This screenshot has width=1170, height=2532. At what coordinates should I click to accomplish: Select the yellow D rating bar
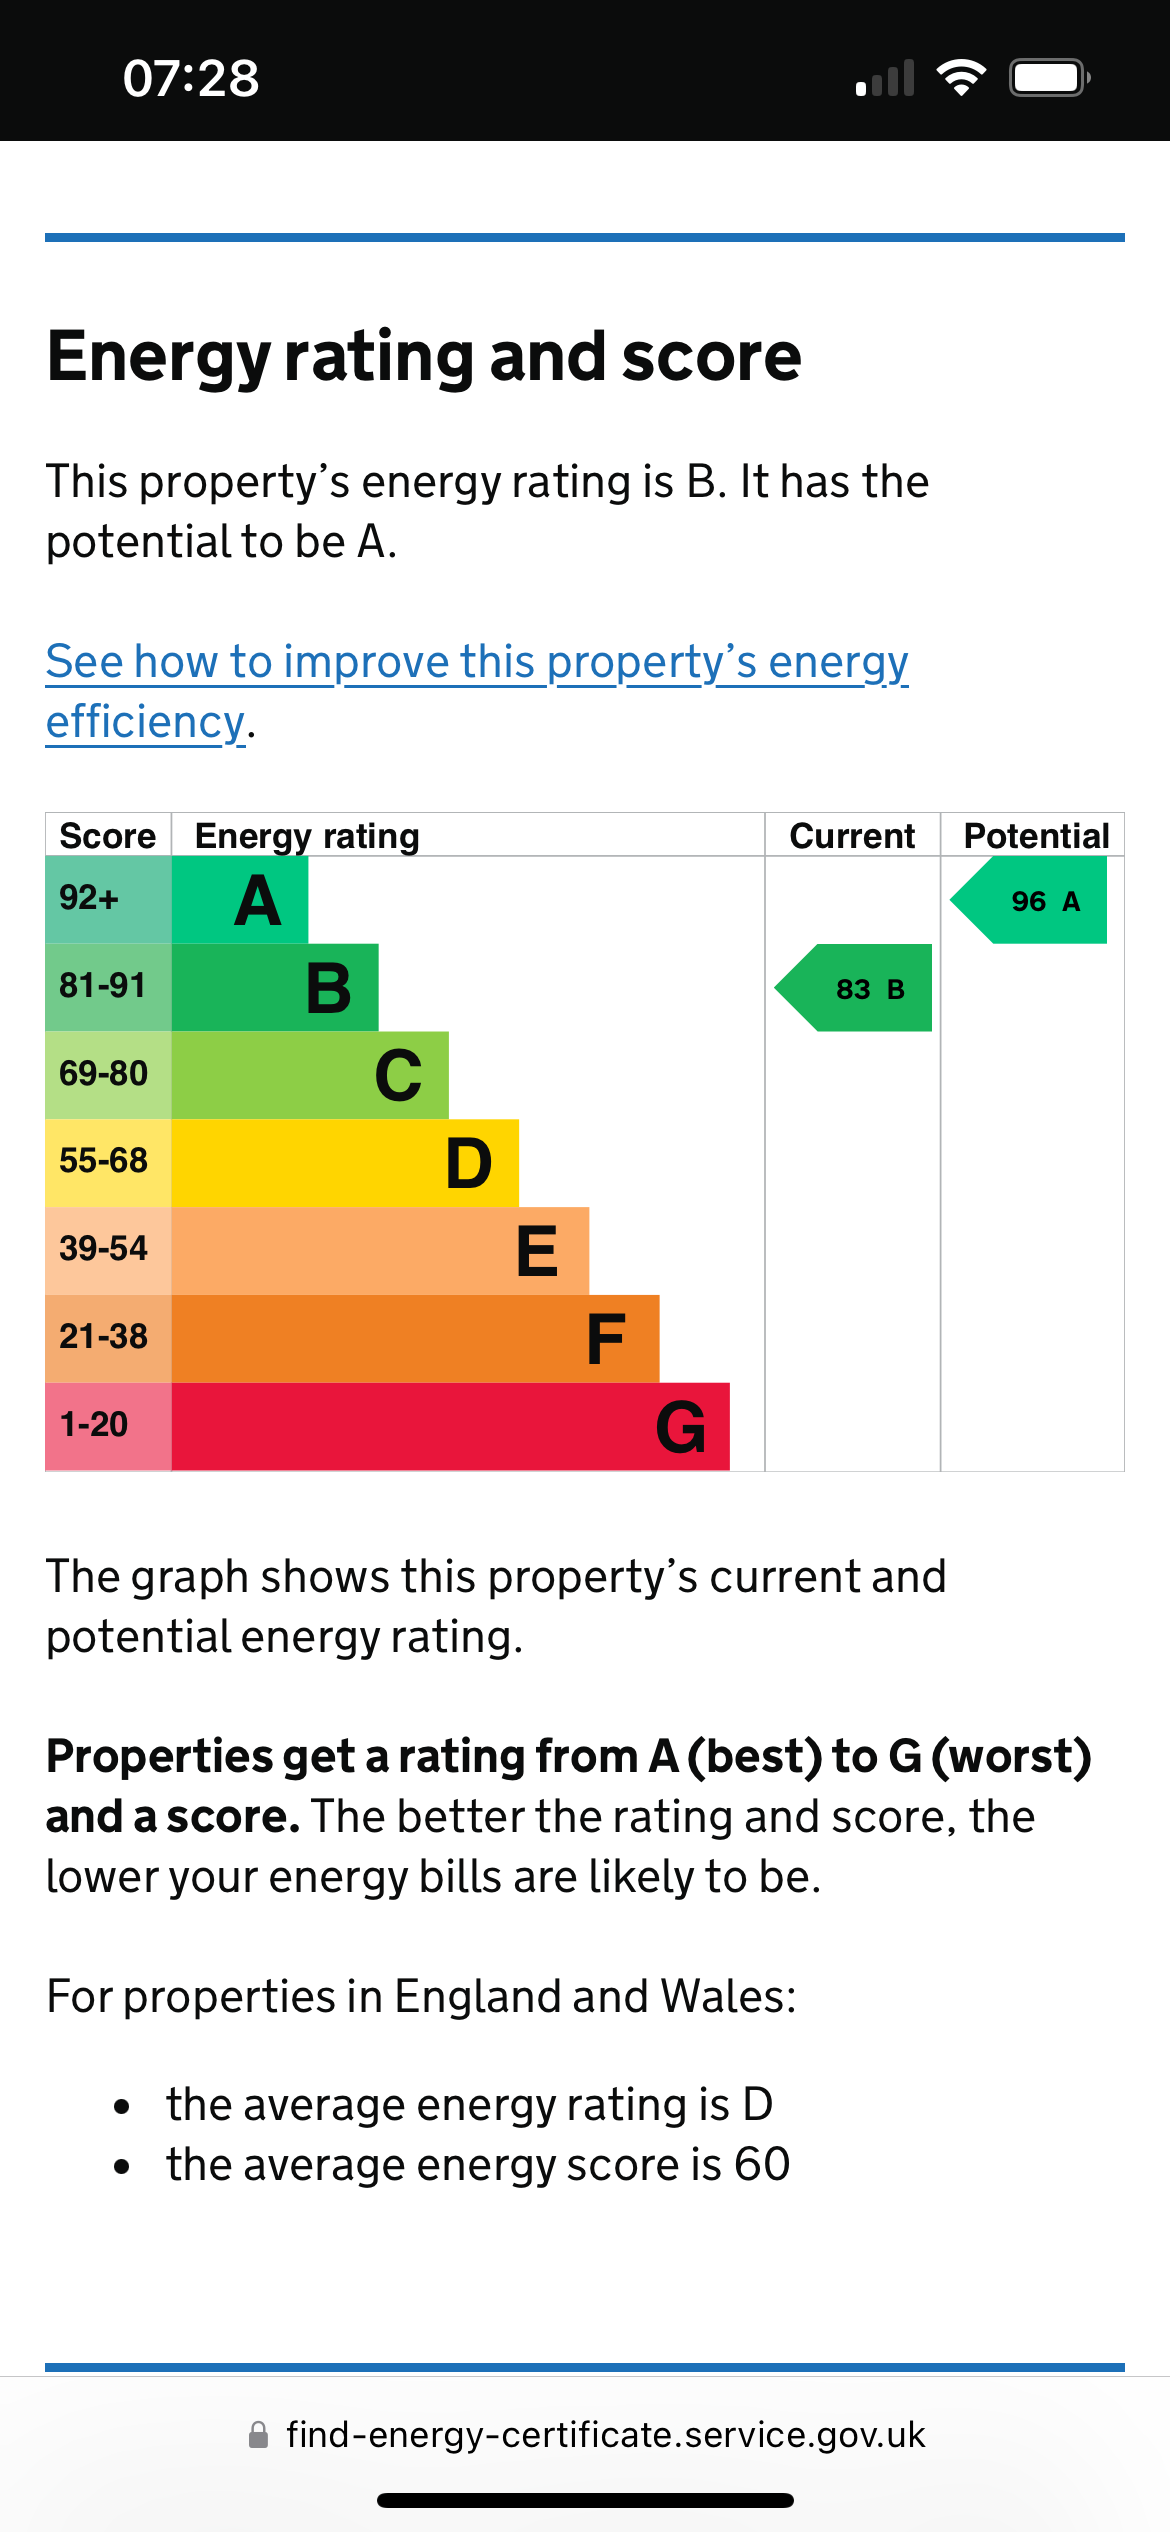pyautogui.click(x=345, y=1163)
